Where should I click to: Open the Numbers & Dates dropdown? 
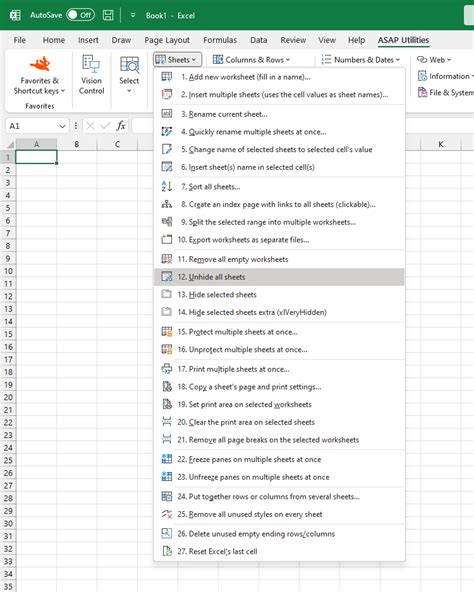[x=361, y=60]
